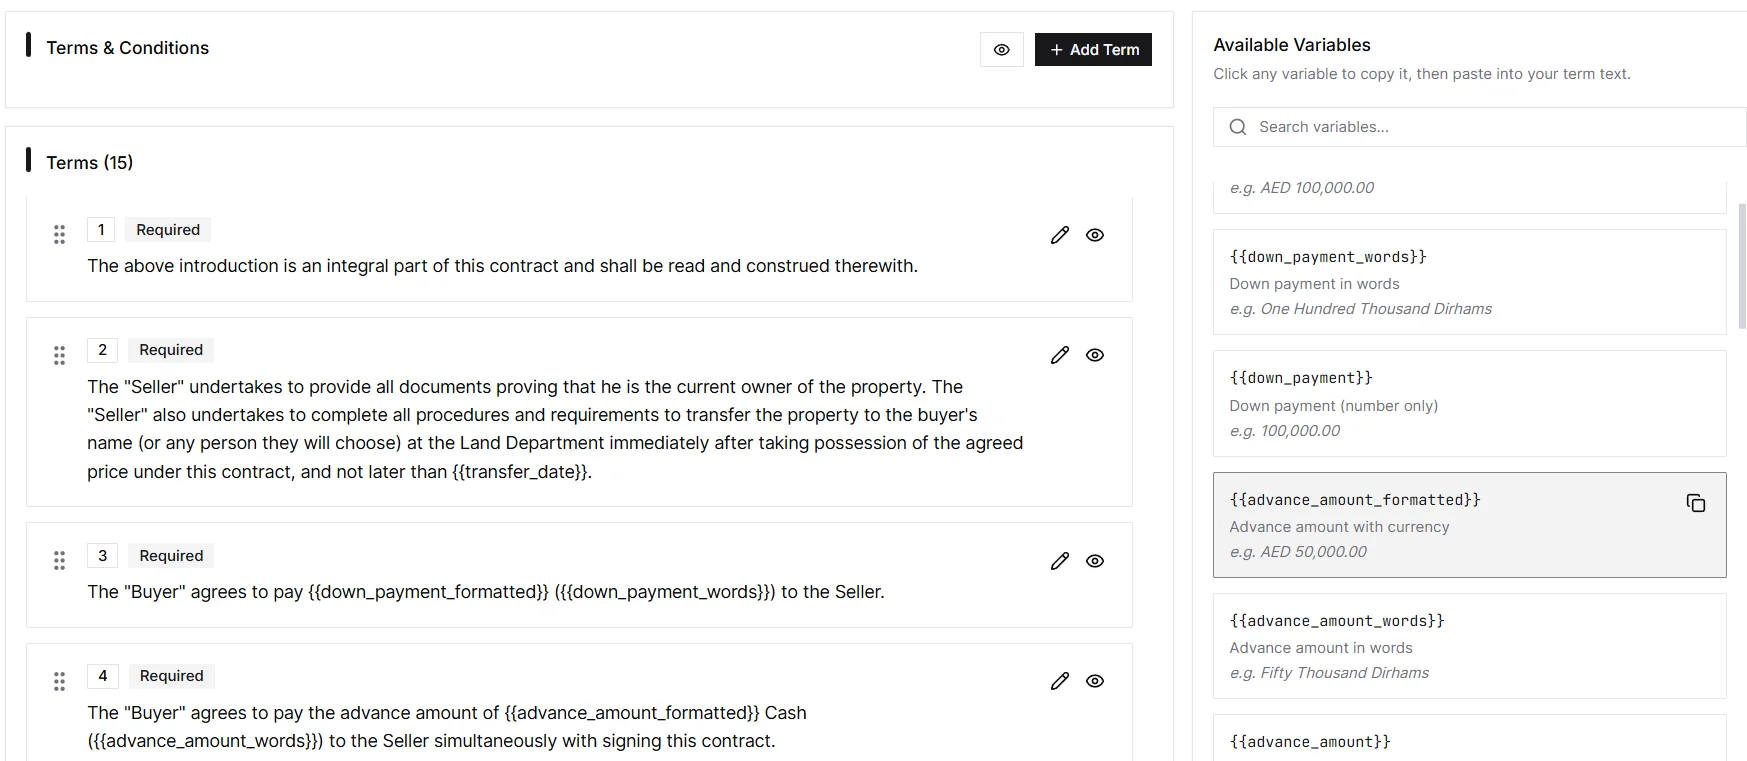Screen dimensions: 1747x761
Task: Open the editor for term 3
Action: click(1060, 561)
